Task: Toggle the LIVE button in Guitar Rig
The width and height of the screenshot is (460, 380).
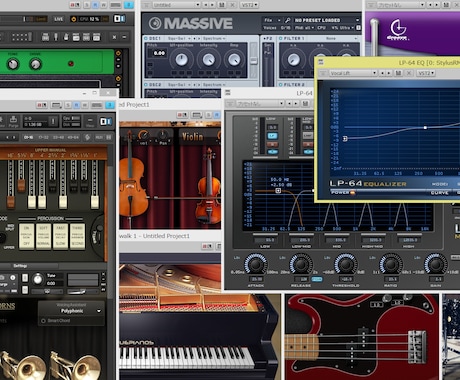Action: (59, 19)
